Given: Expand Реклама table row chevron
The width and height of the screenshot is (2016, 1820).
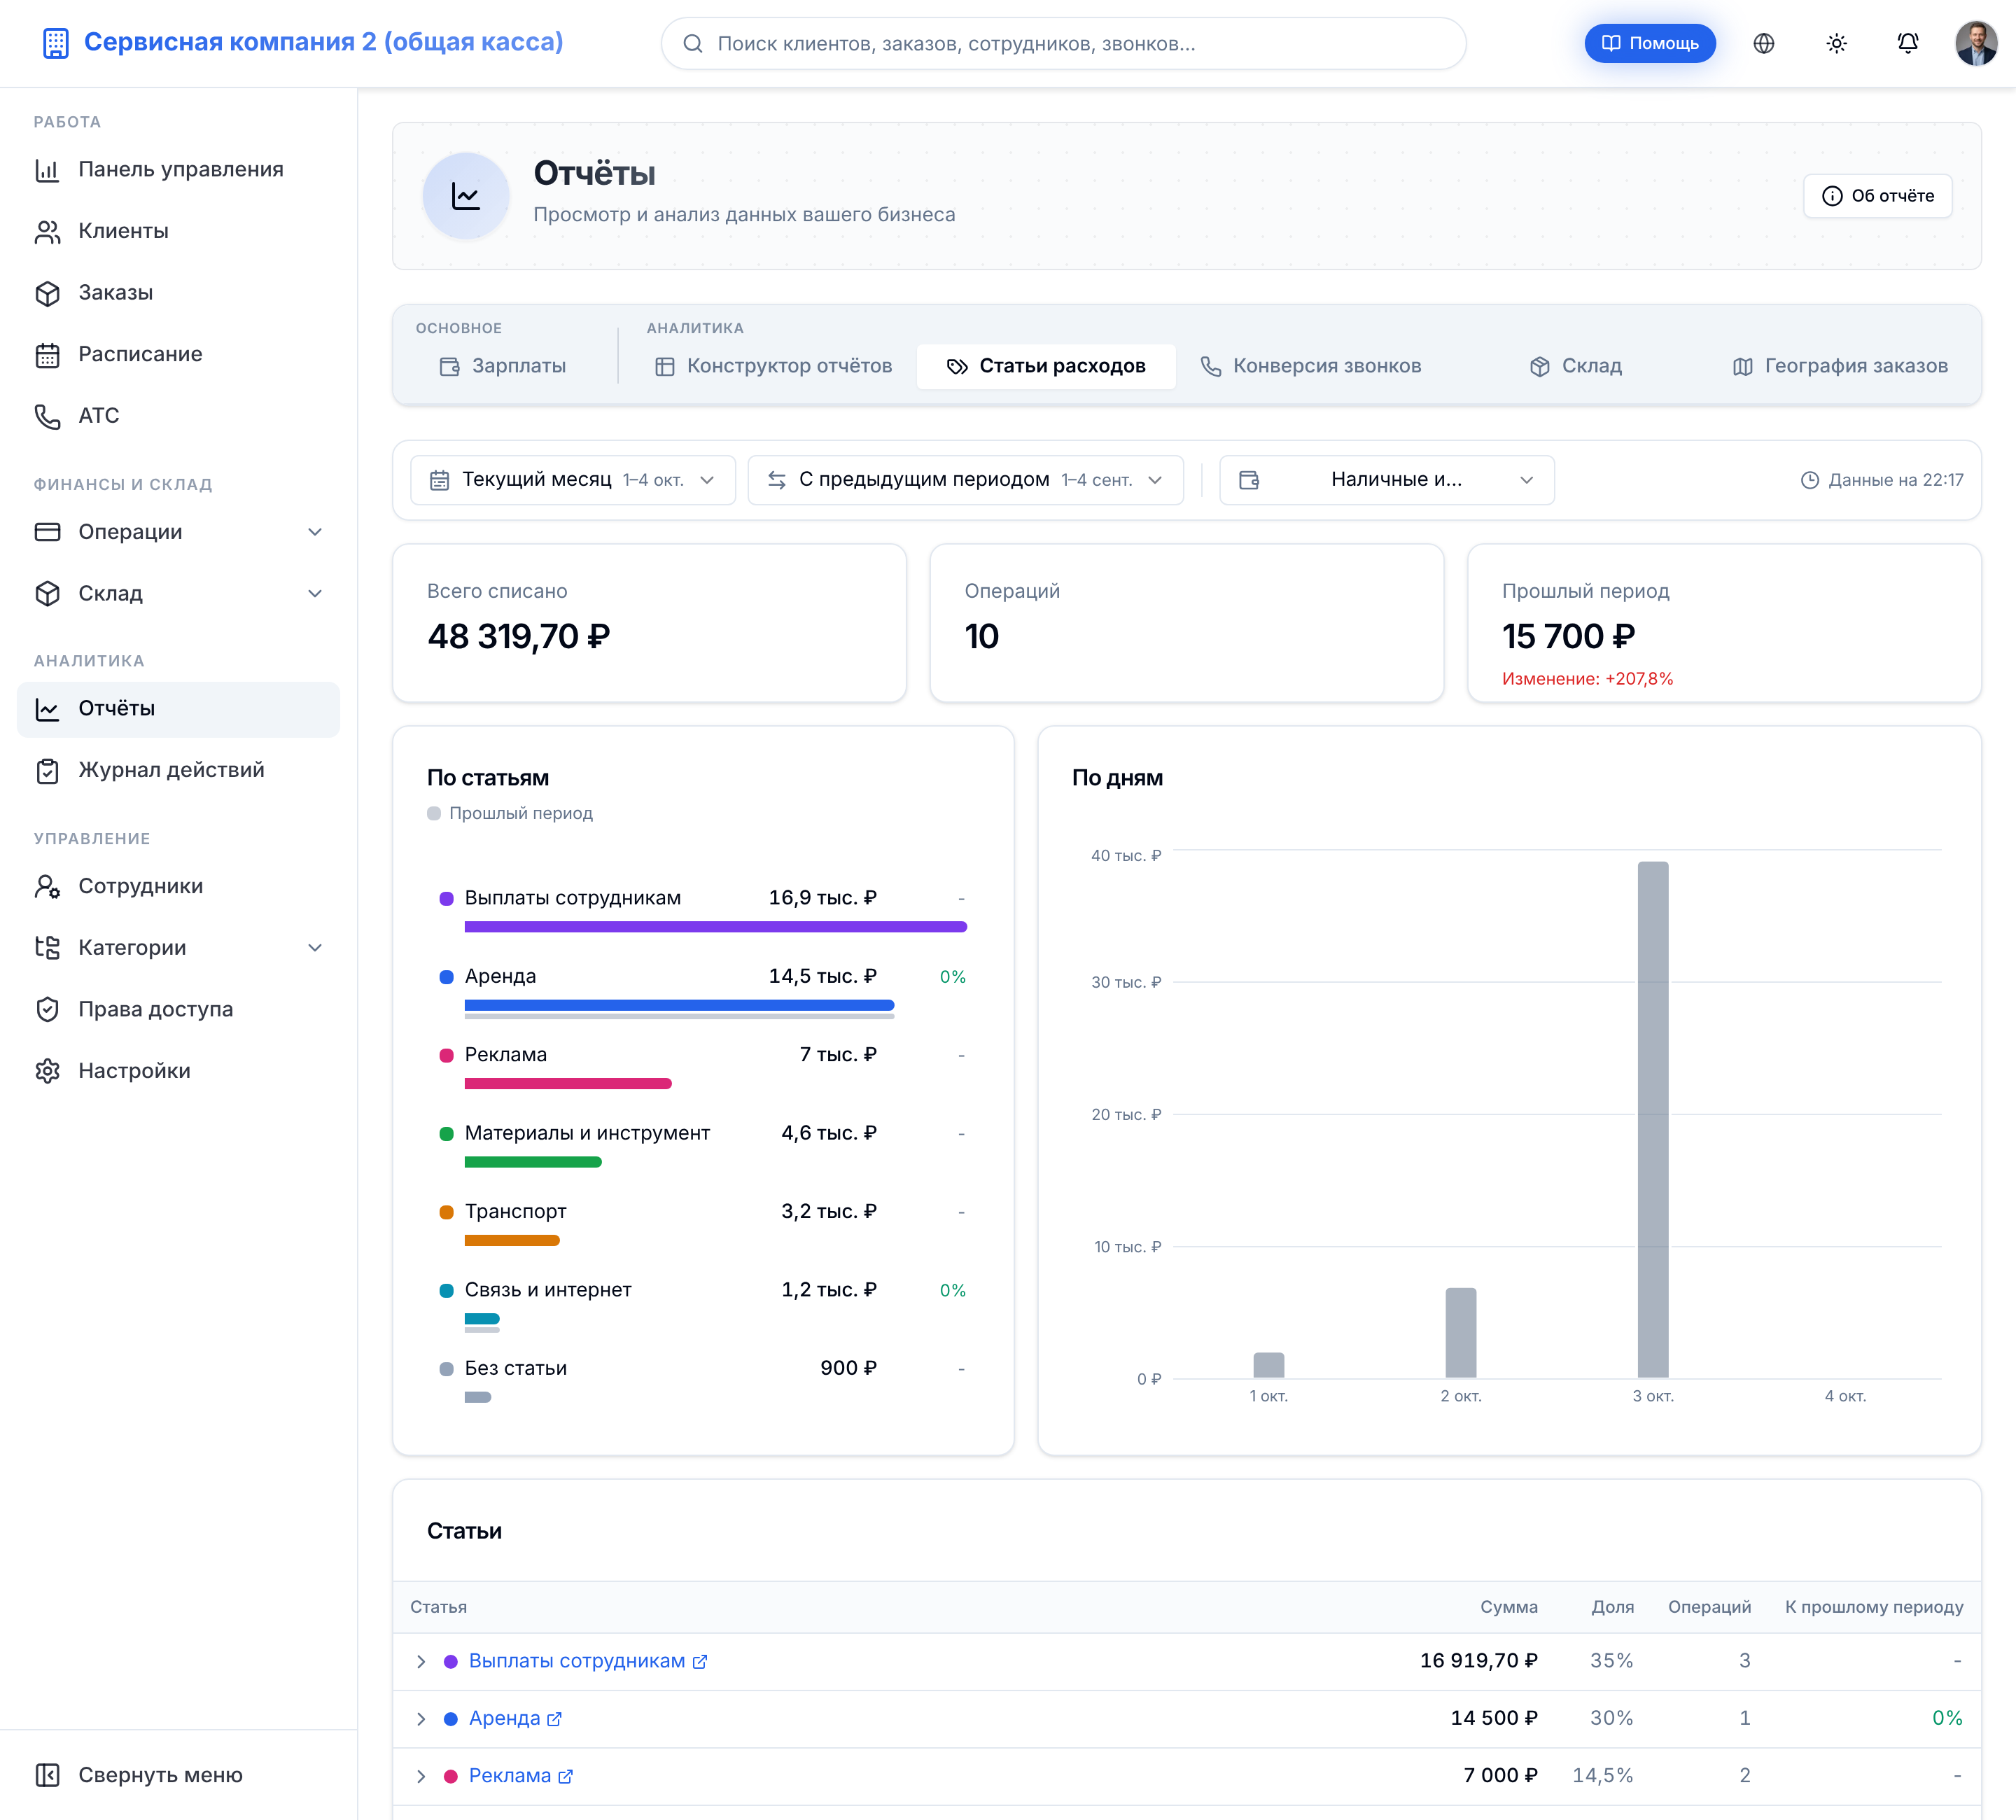Looking at the screenshot, I should pos(421,1776).
